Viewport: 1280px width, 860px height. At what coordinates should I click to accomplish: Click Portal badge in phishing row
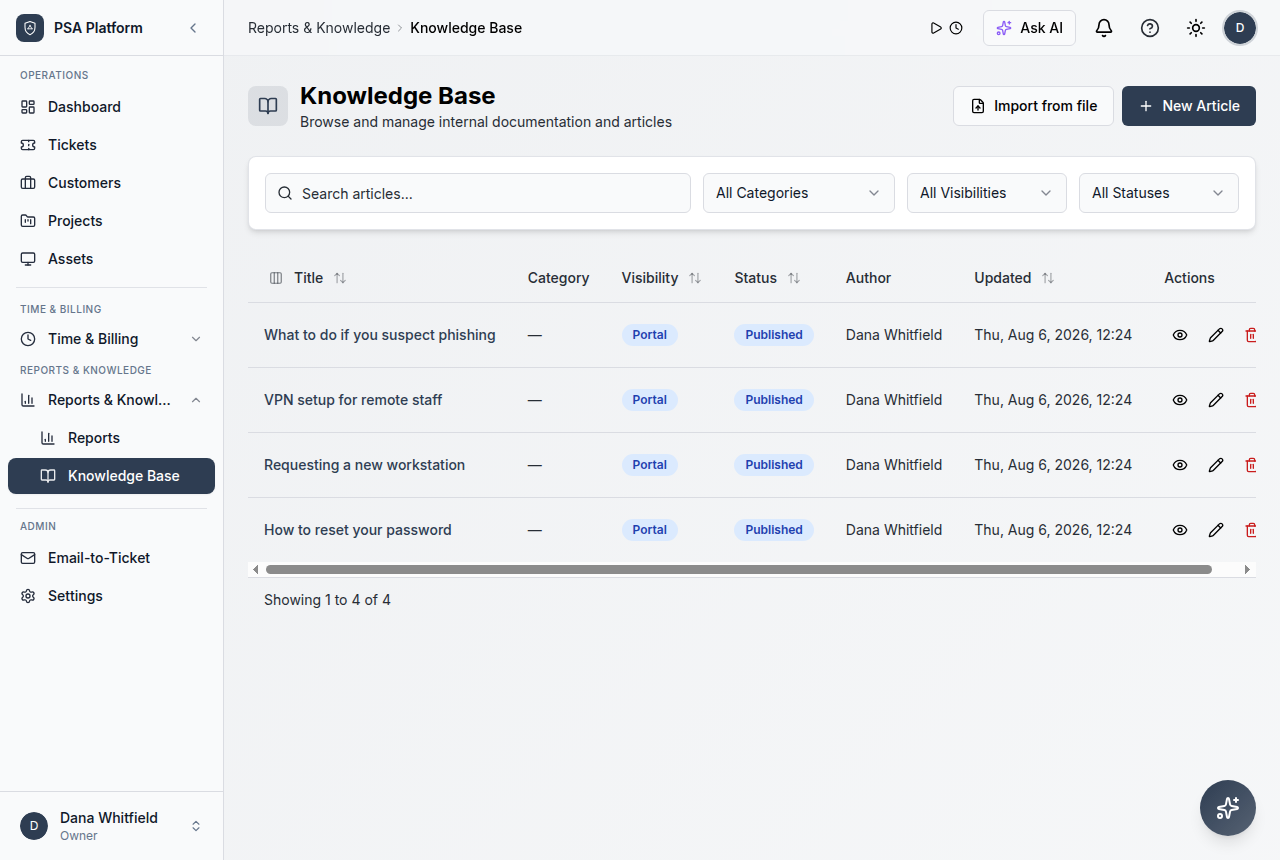[650, 335]
